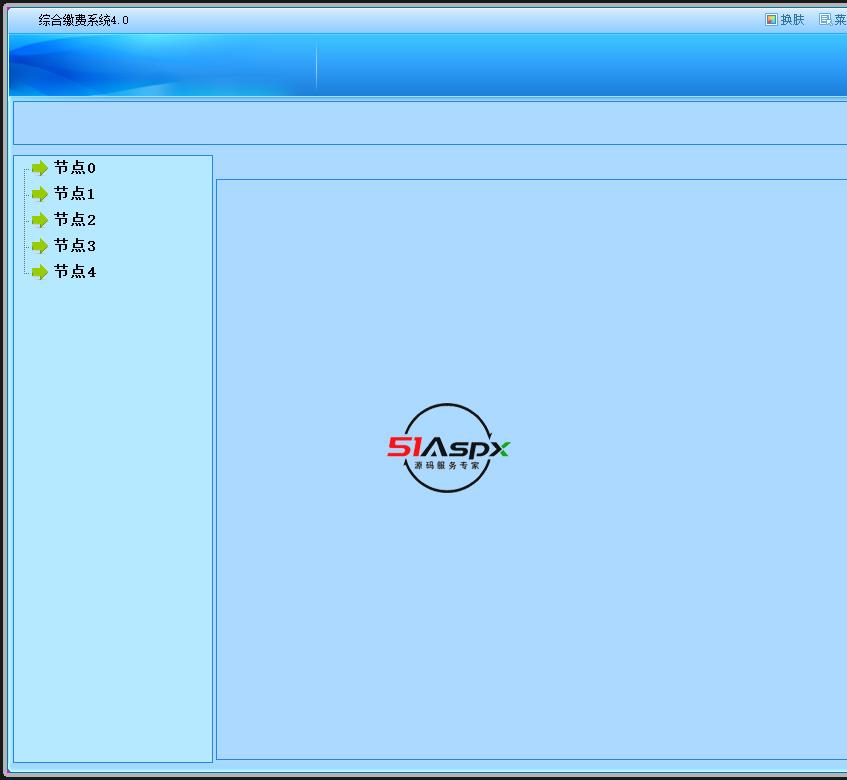Select the 节点0 tree node label
The width and height of the screenshot is (847, 780).
(x=75, y=168)
